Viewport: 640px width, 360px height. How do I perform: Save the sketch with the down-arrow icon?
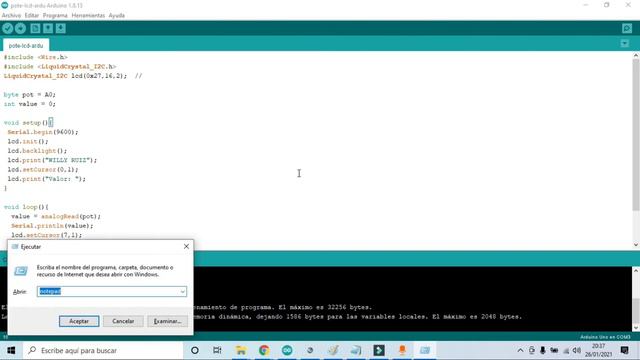(x=61, y=28)
